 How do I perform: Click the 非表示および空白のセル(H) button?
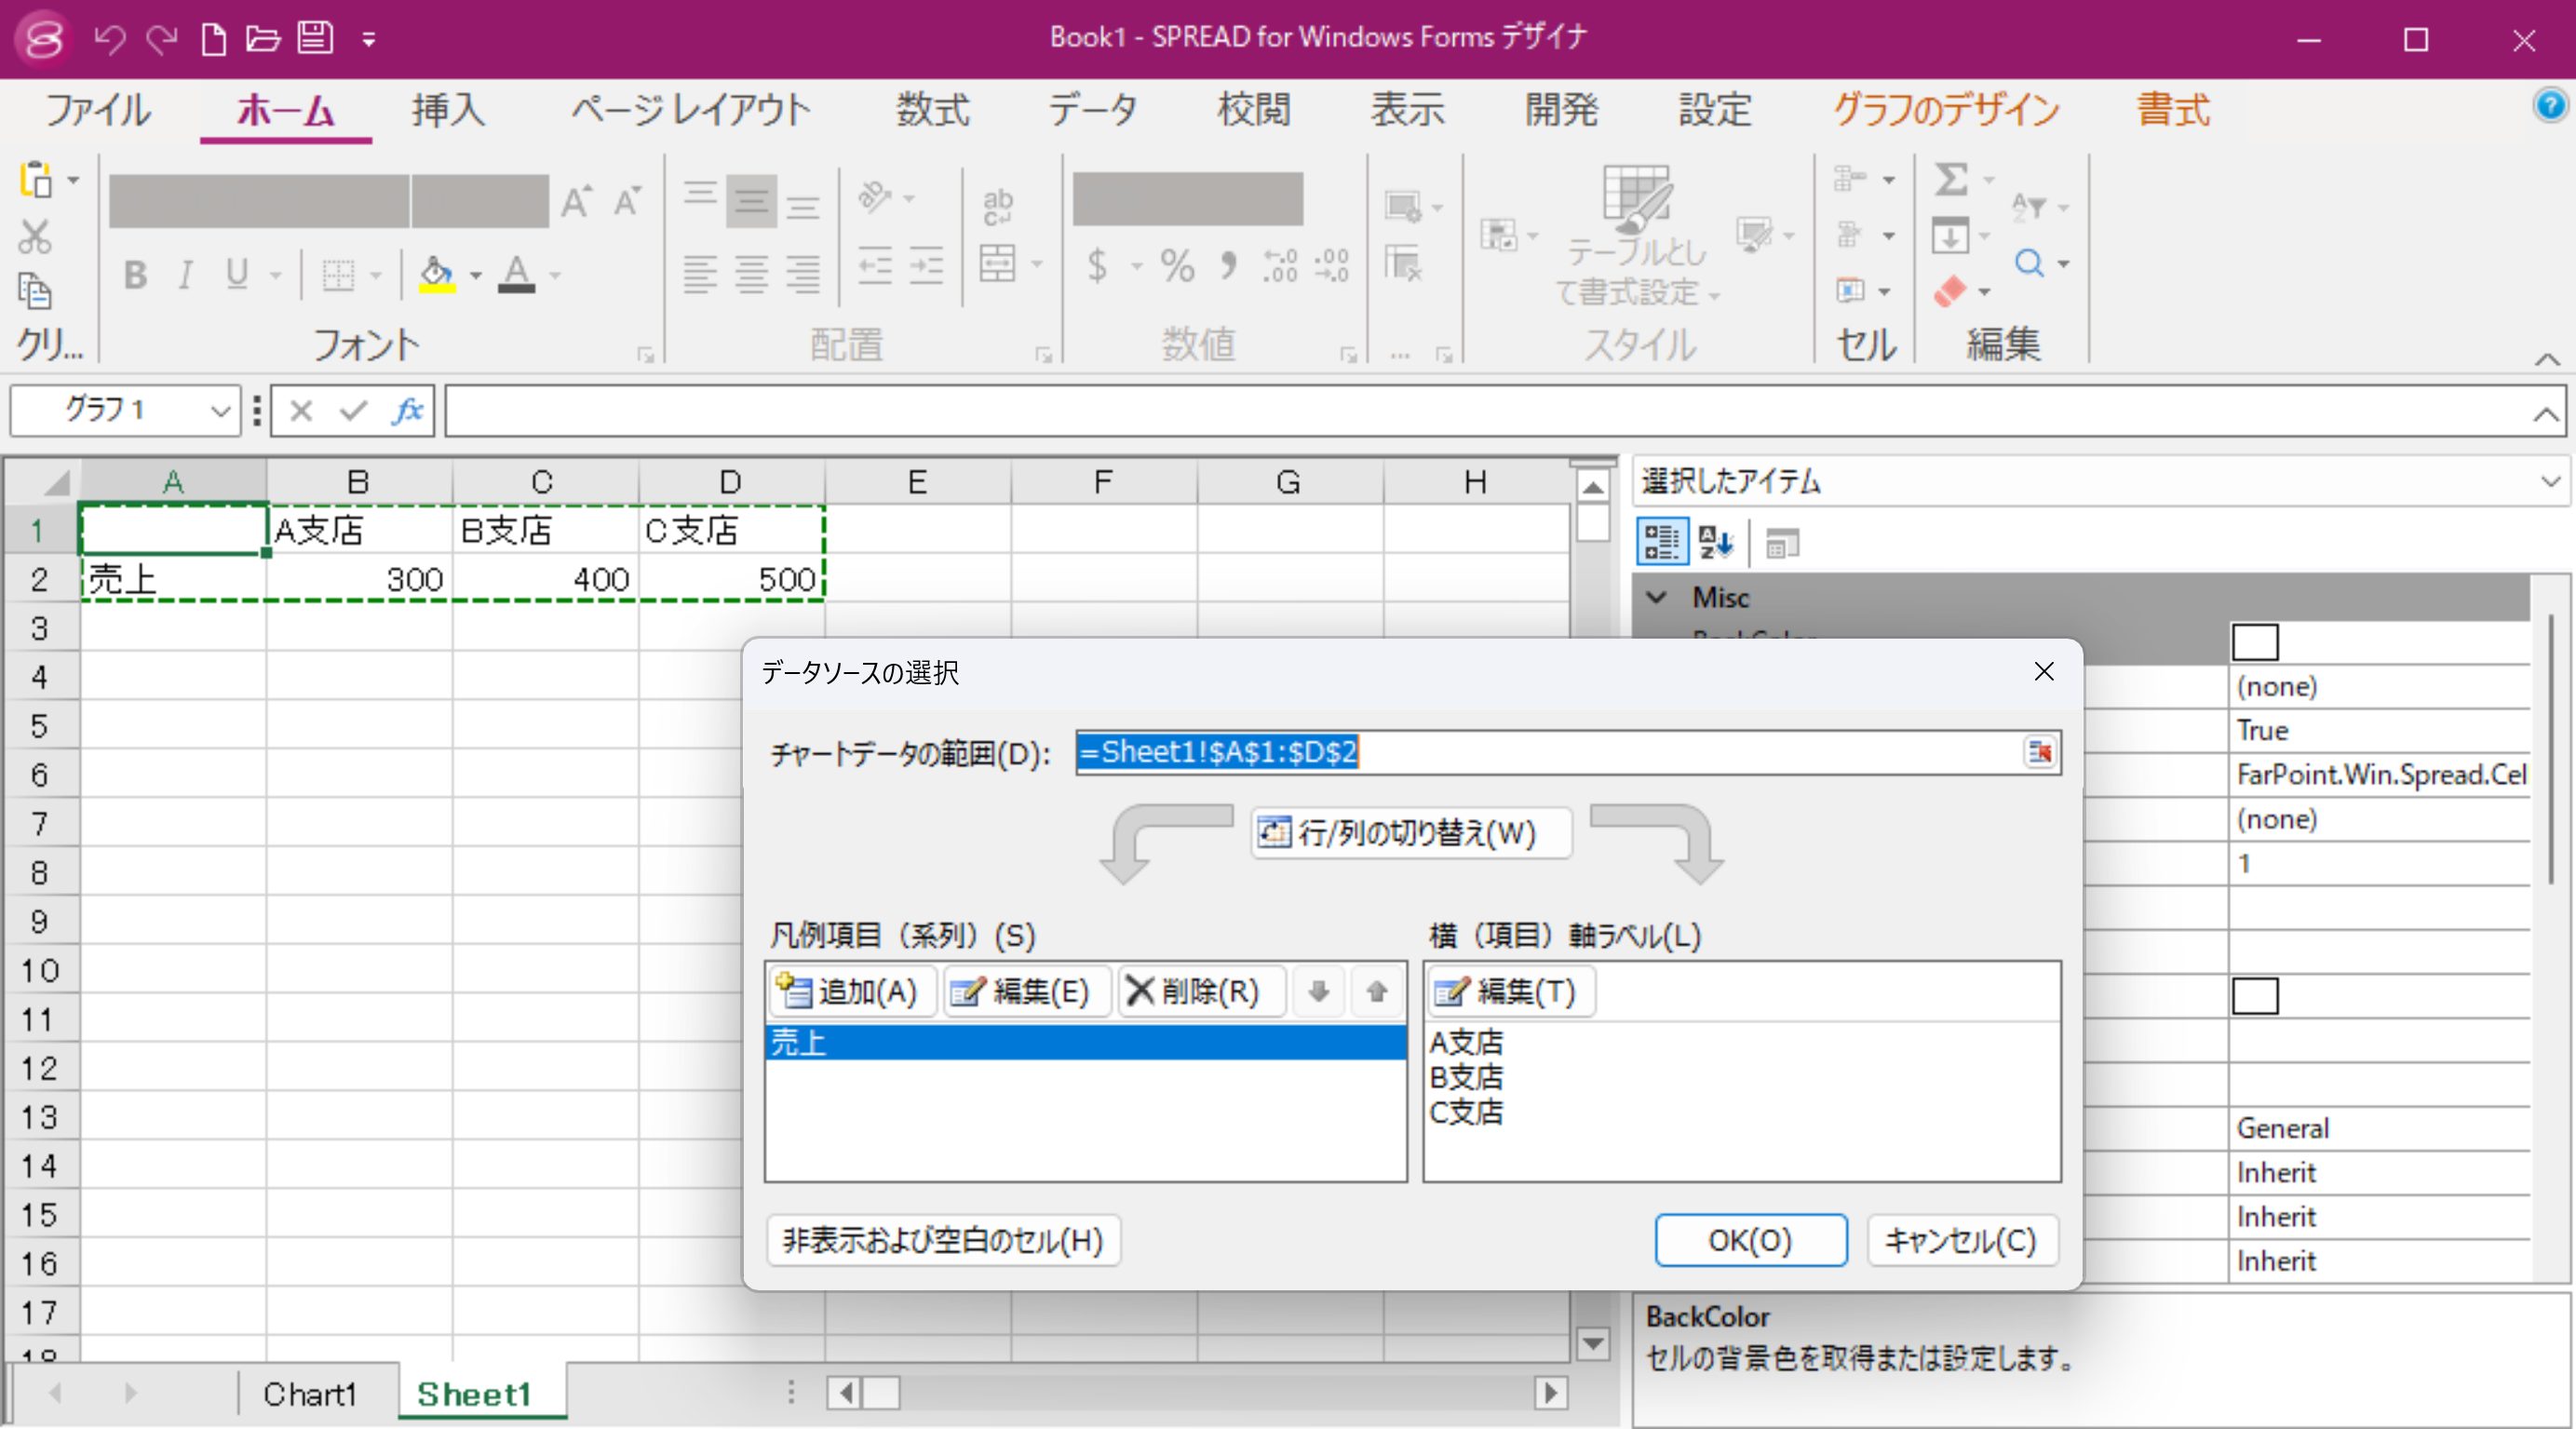943,1241
